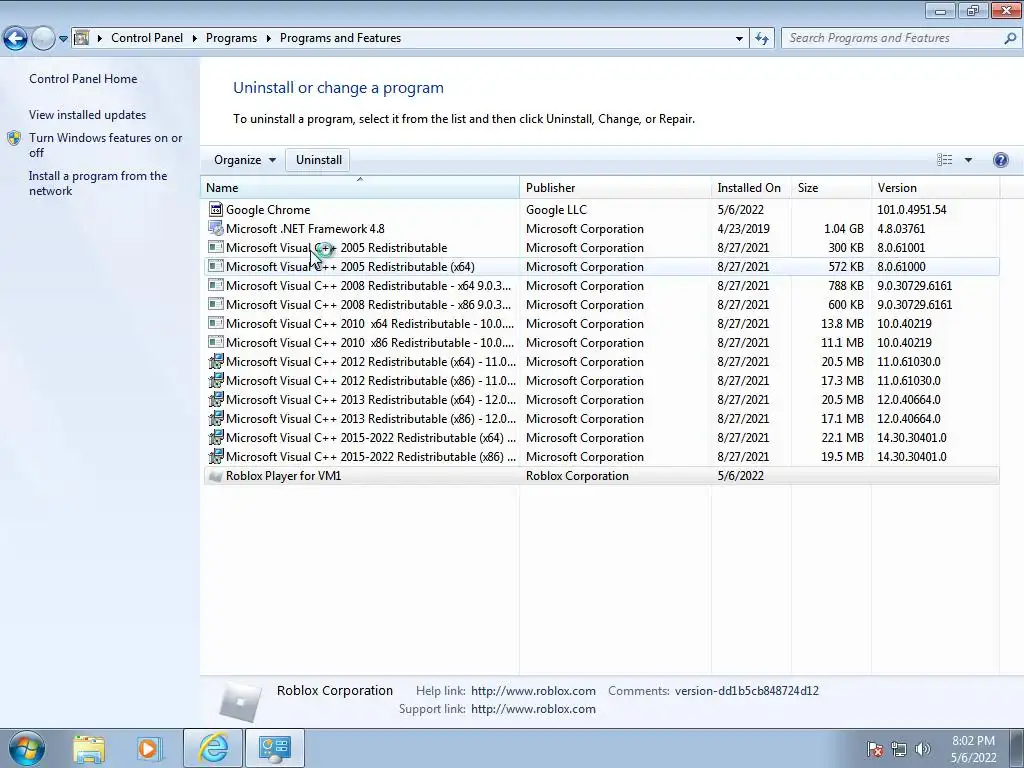Select Roblox Player for VM1 entry

pyautogui.click(x=601, y=476)
